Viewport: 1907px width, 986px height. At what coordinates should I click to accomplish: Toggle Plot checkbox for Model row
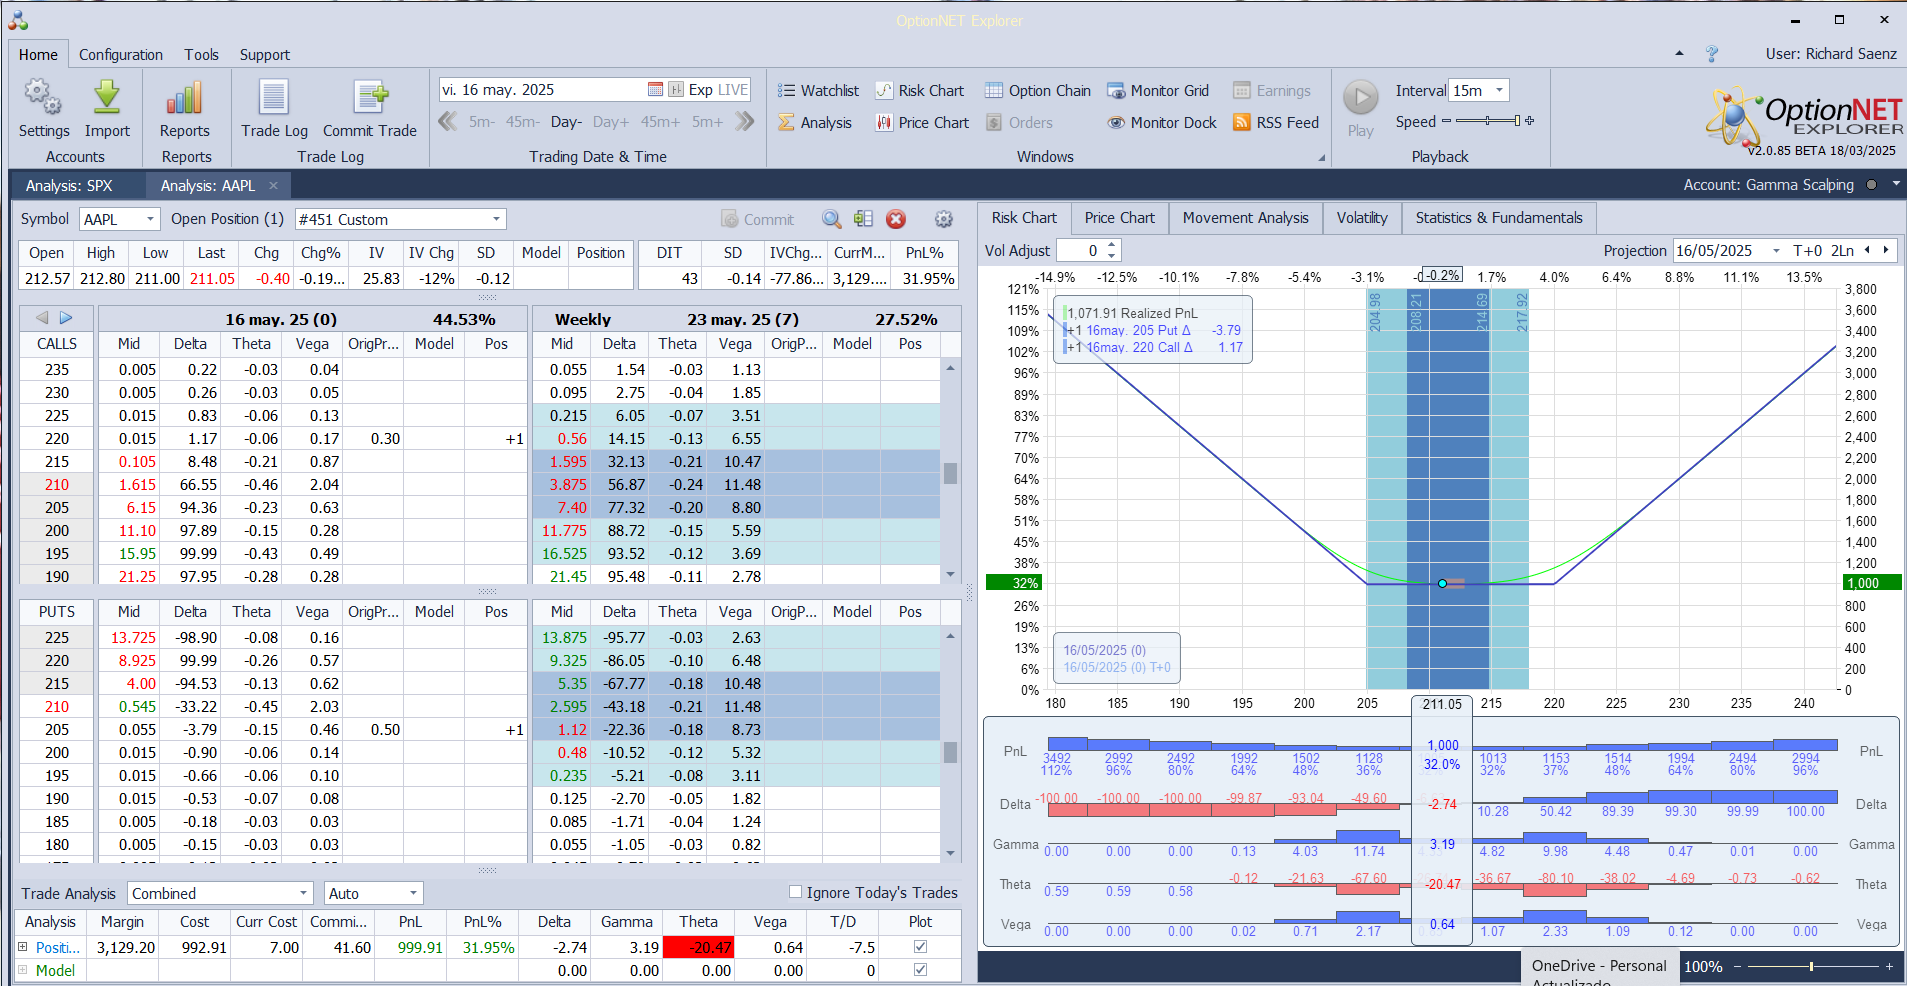tap(920, 969)
